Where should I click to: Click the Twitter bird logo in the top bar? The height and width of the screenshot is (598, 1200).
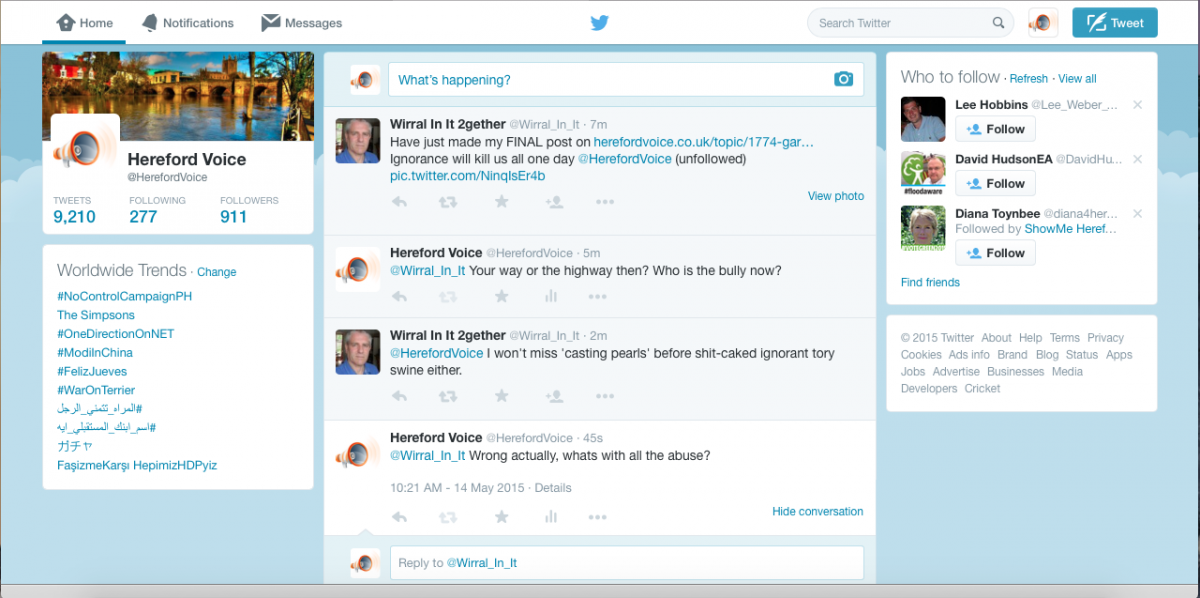click(x=599, y=22)
